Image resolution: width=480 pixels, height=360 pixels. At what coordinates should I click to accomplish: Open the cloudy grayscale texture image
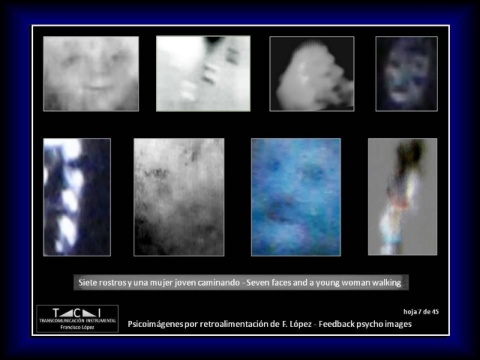pos(179,197)
